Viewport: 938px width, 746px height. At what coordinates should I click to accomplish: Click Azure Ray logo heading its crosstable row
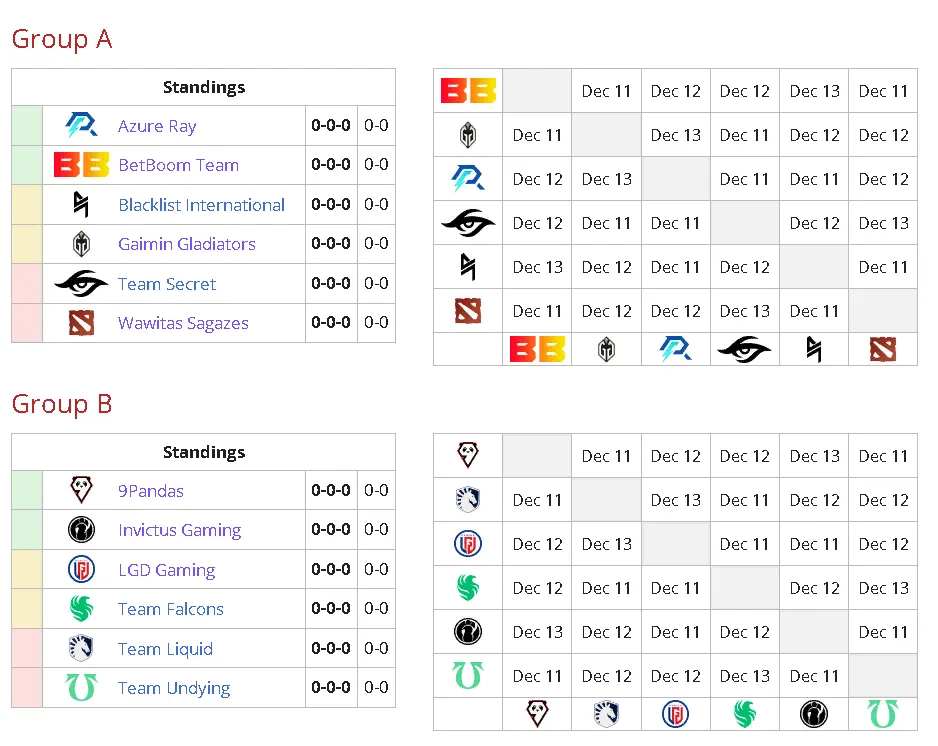click(468, 179)
